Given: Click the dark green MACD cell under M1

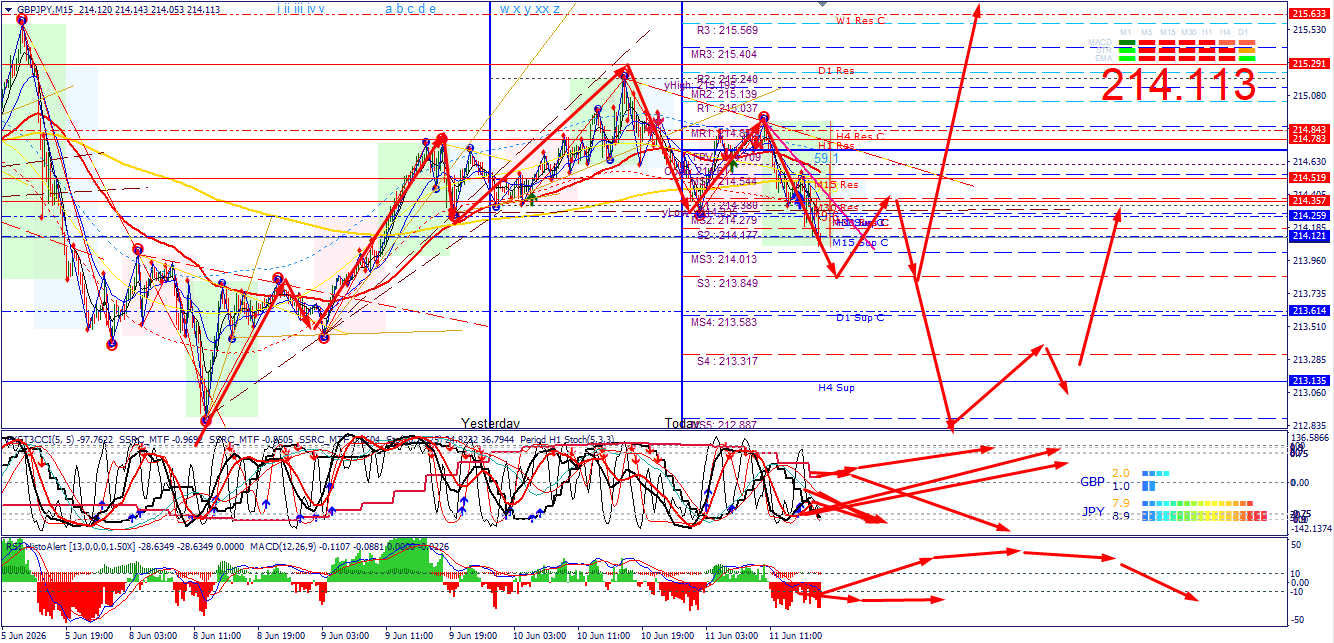Looking at the screenshot, I should point(1127,42).
